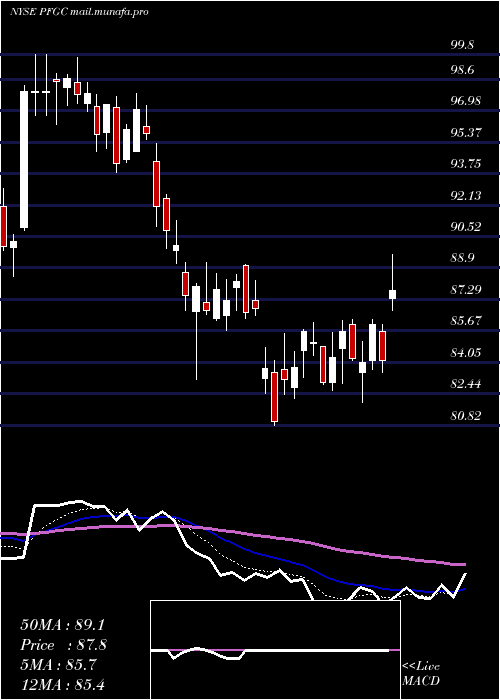This screenshot has width=500, height=700.
Task: Click the 82.44 price axis label
Action: coord(466,384)
